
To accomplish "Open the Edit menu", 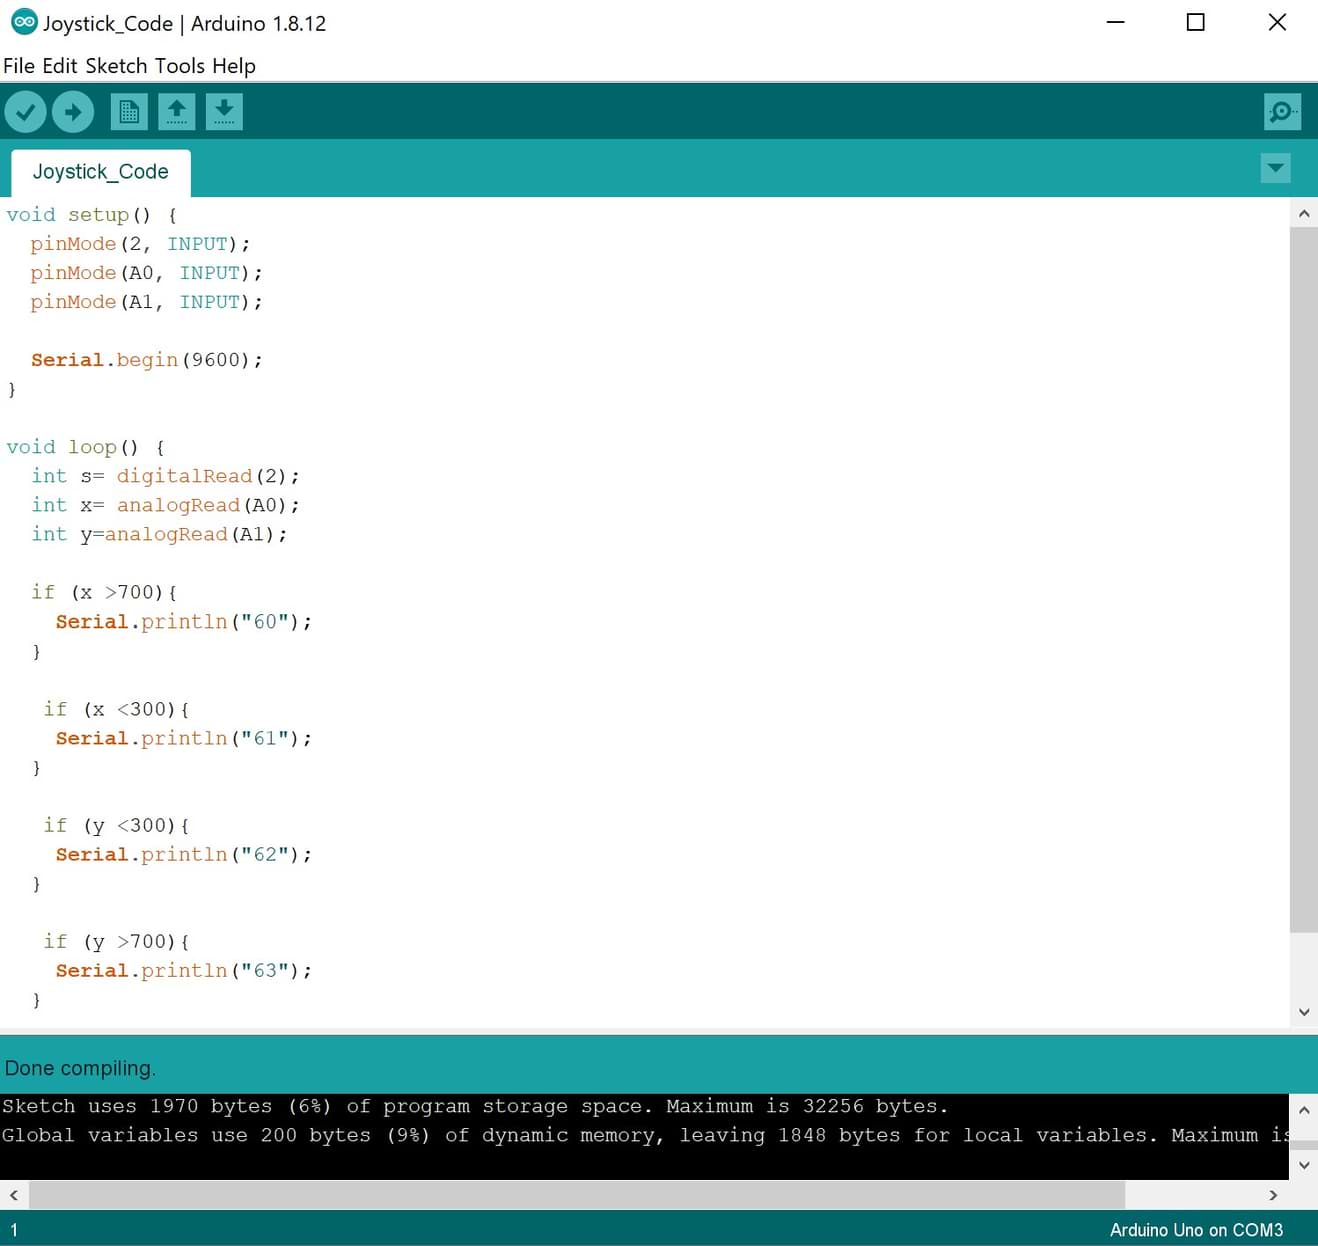I will pyautogui.click(x=60, y=66).
